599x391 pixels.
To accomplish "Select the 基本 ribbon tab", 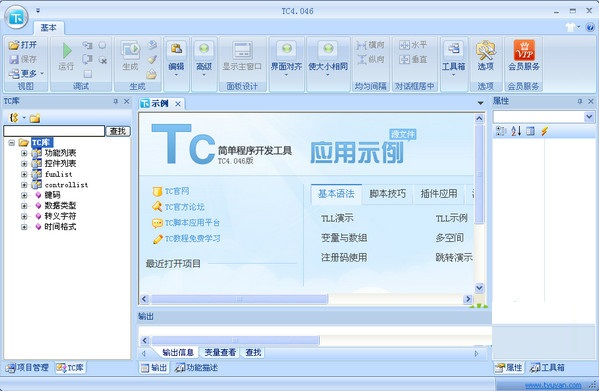I will [x=49, y=27].
